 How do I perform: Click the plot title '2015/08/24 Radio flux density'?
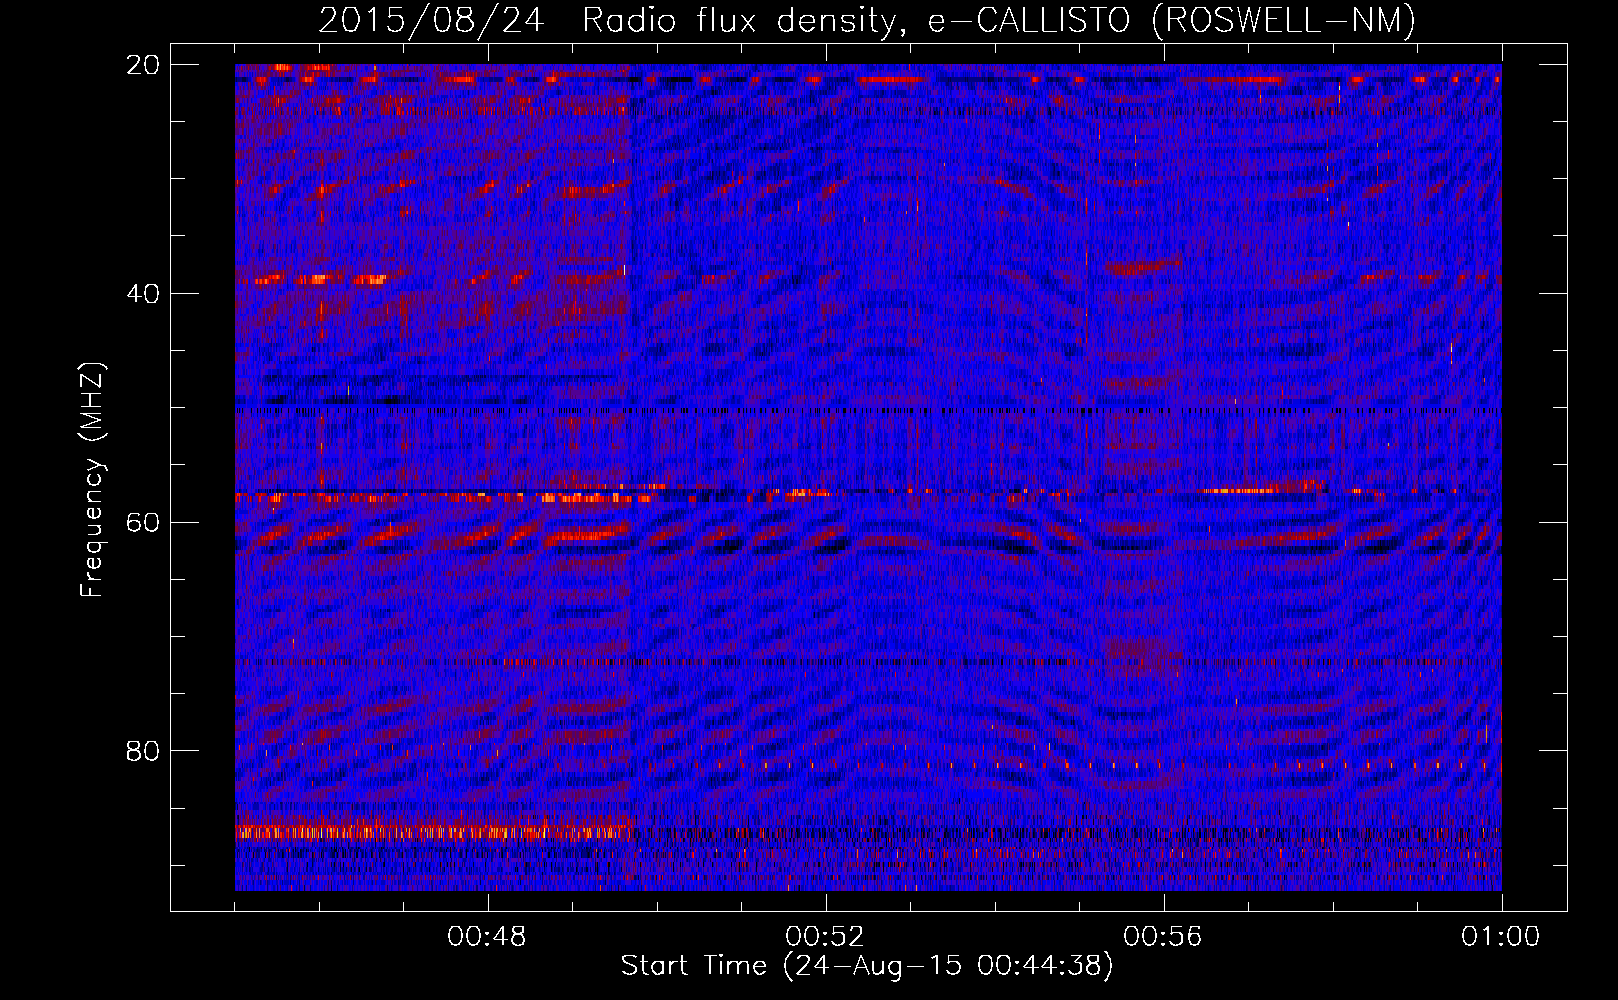tap(610, 20)
